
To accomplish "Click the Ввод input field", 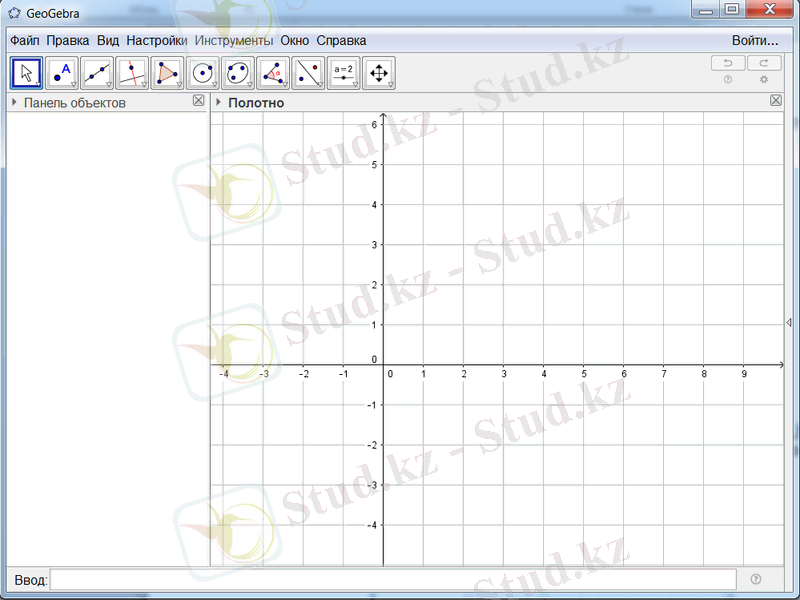I will click(x=392, y=579).
